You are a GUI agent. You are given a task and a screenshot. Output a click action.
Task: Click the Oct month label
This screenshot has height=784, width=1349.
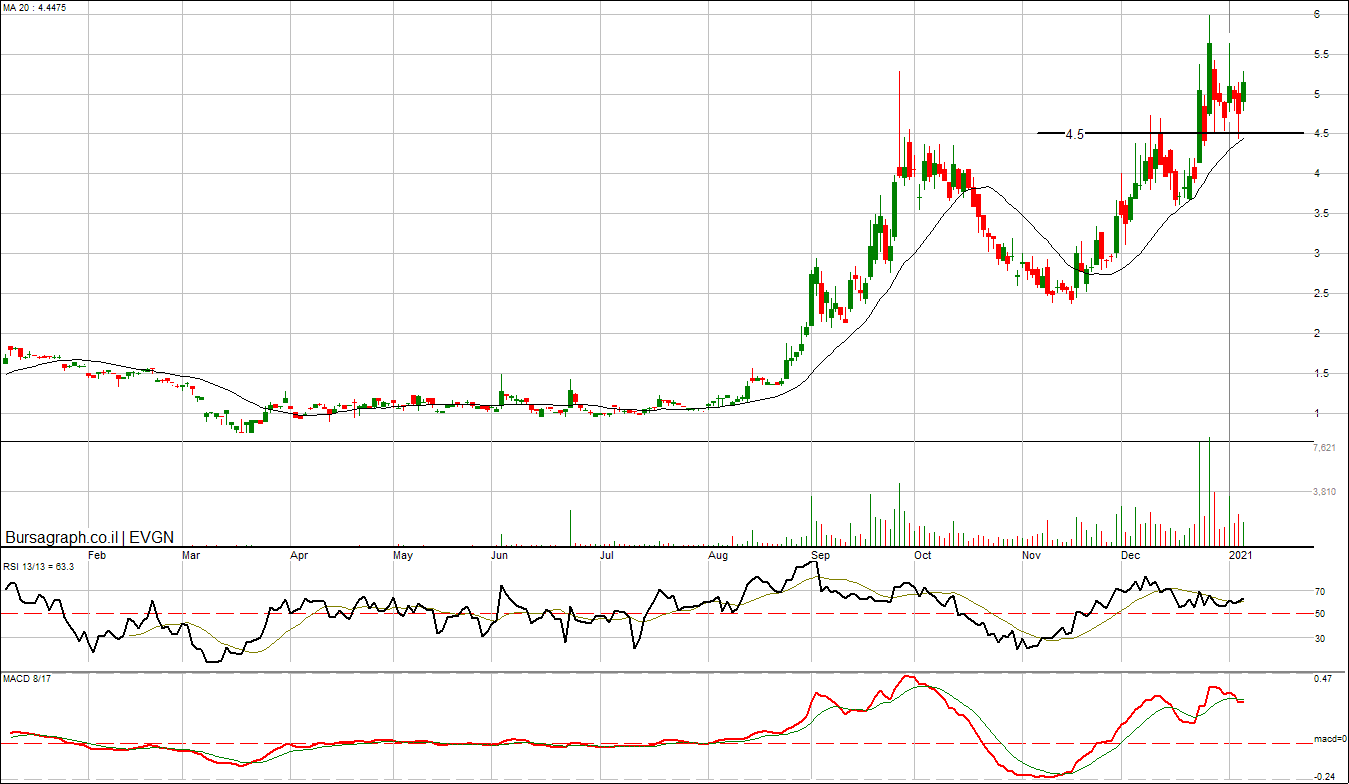click(x=923, y=554)
